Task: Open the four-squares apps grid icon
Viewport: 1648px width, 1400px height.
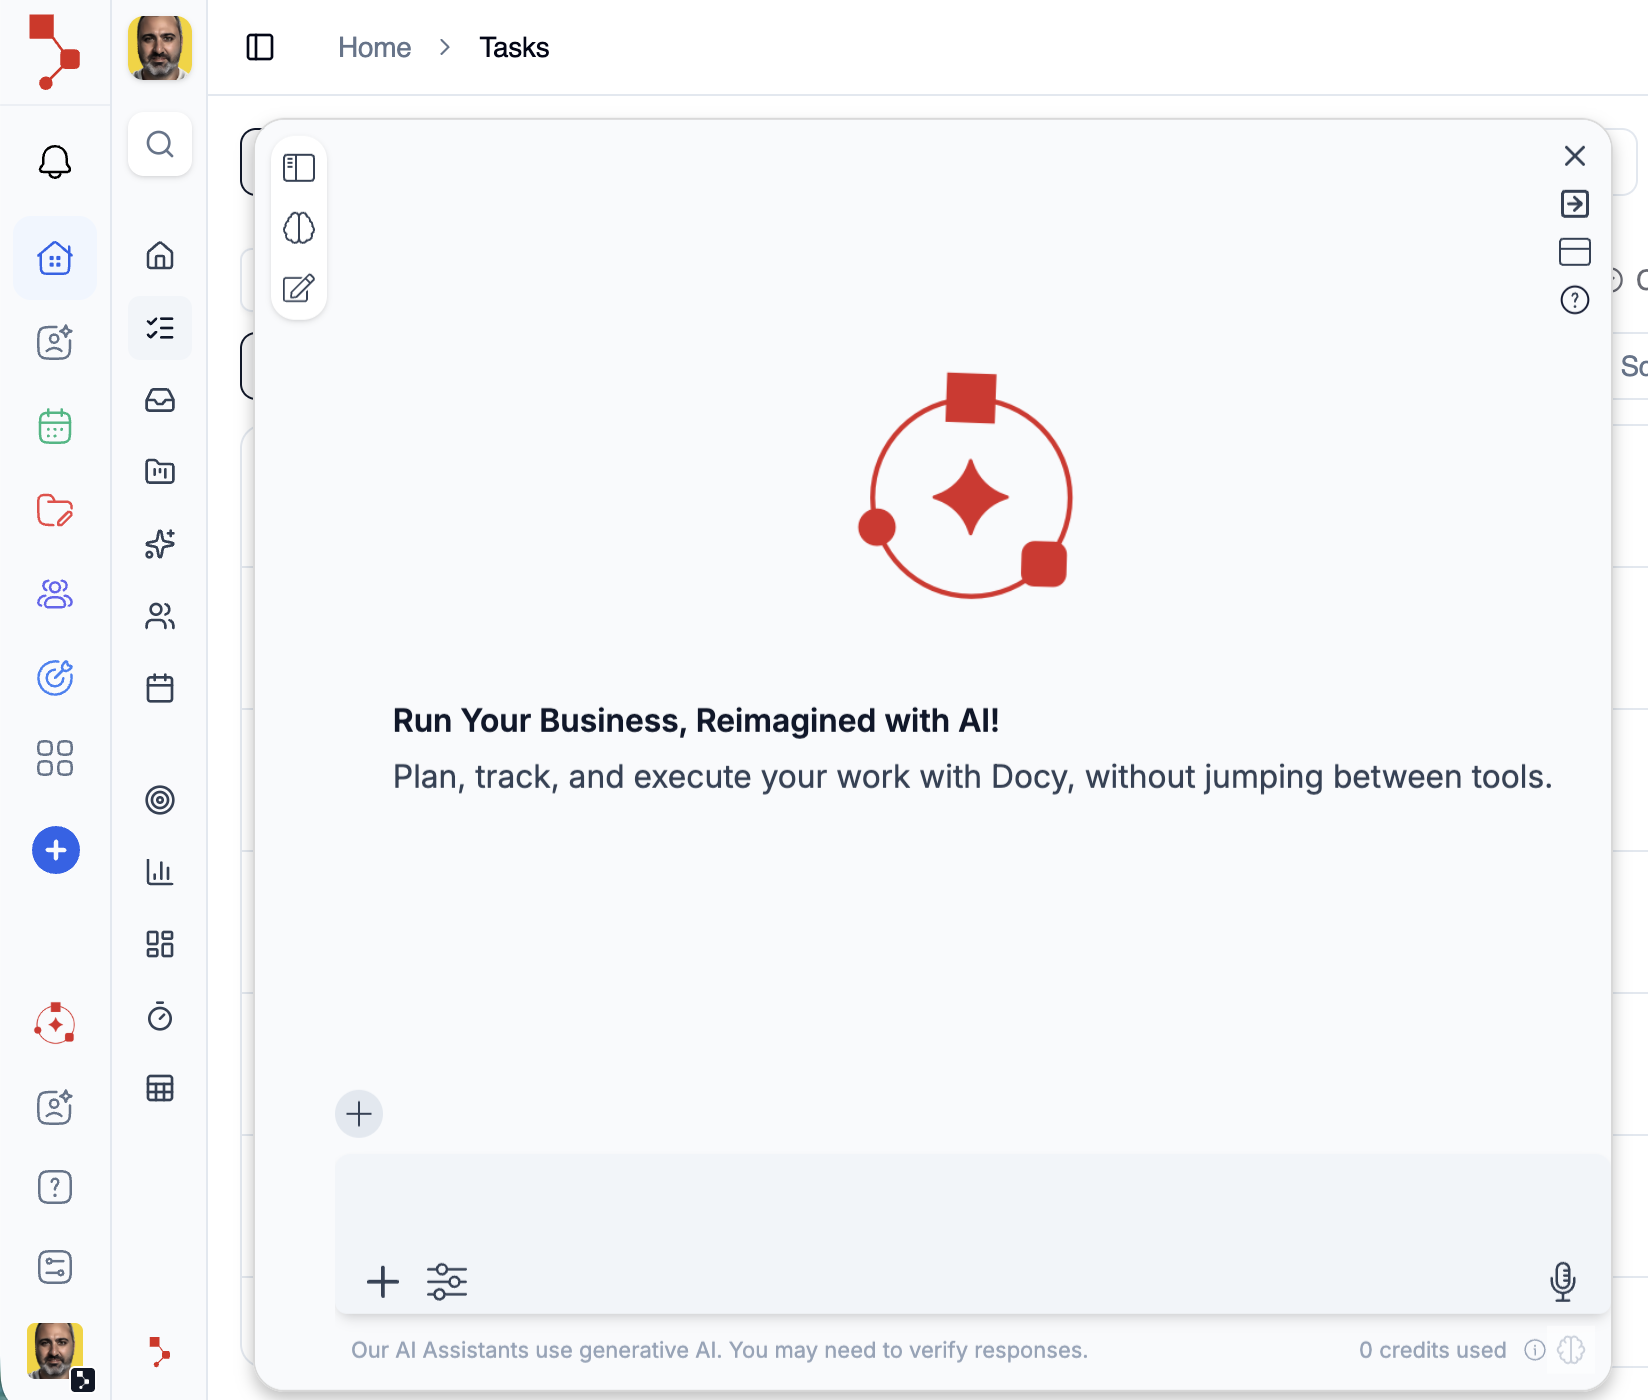Action: click(x=55, y=758)
